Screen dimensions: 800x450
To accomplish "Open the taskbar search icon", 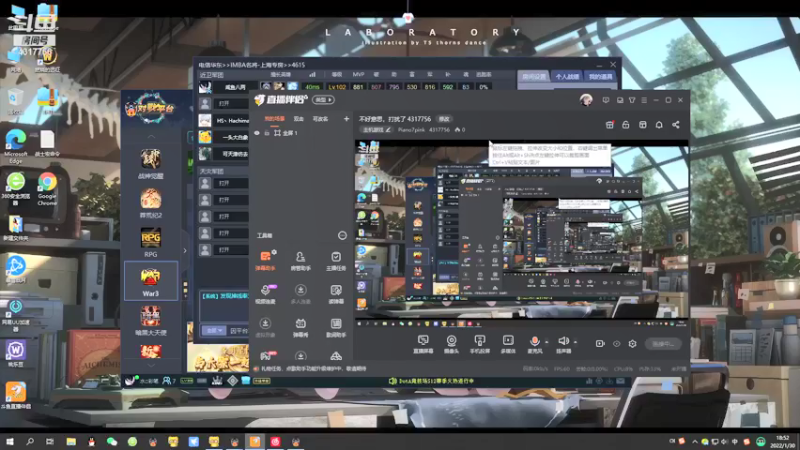I will [x=30, y=441].
